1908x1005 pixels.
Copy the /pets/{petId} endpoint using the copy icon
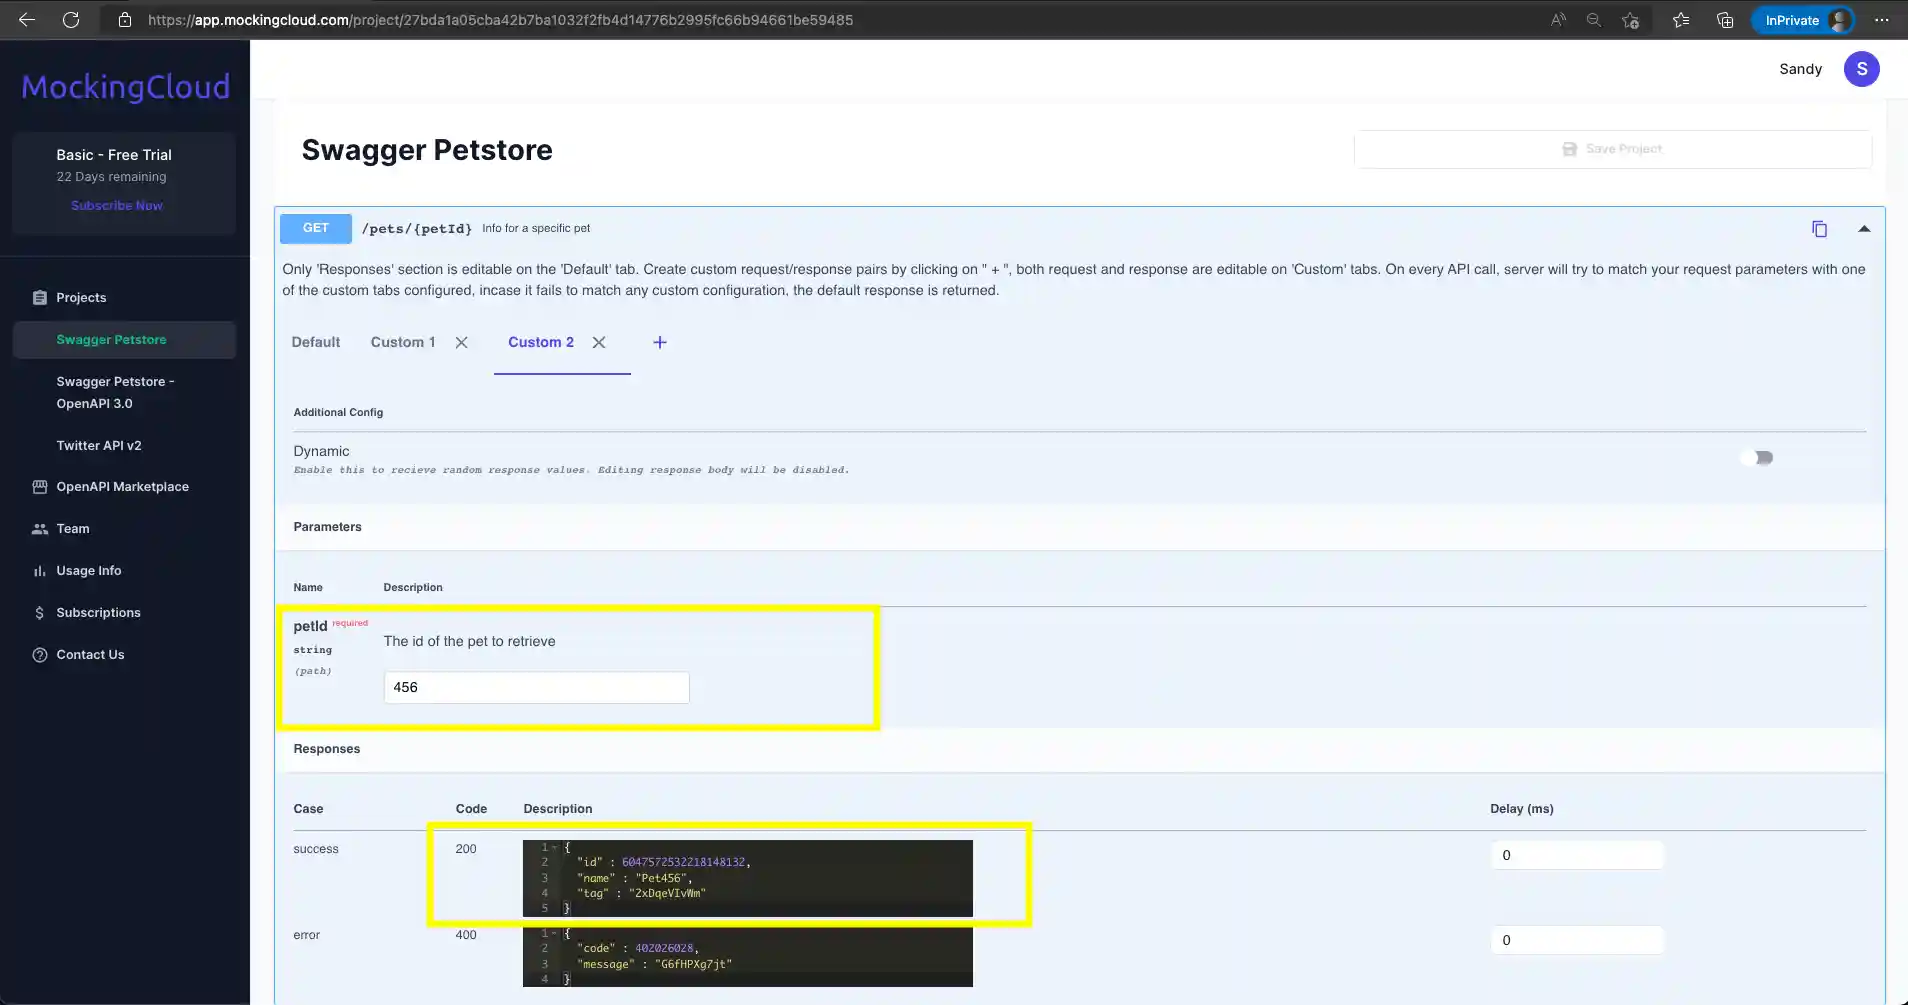click(1820, 228)
